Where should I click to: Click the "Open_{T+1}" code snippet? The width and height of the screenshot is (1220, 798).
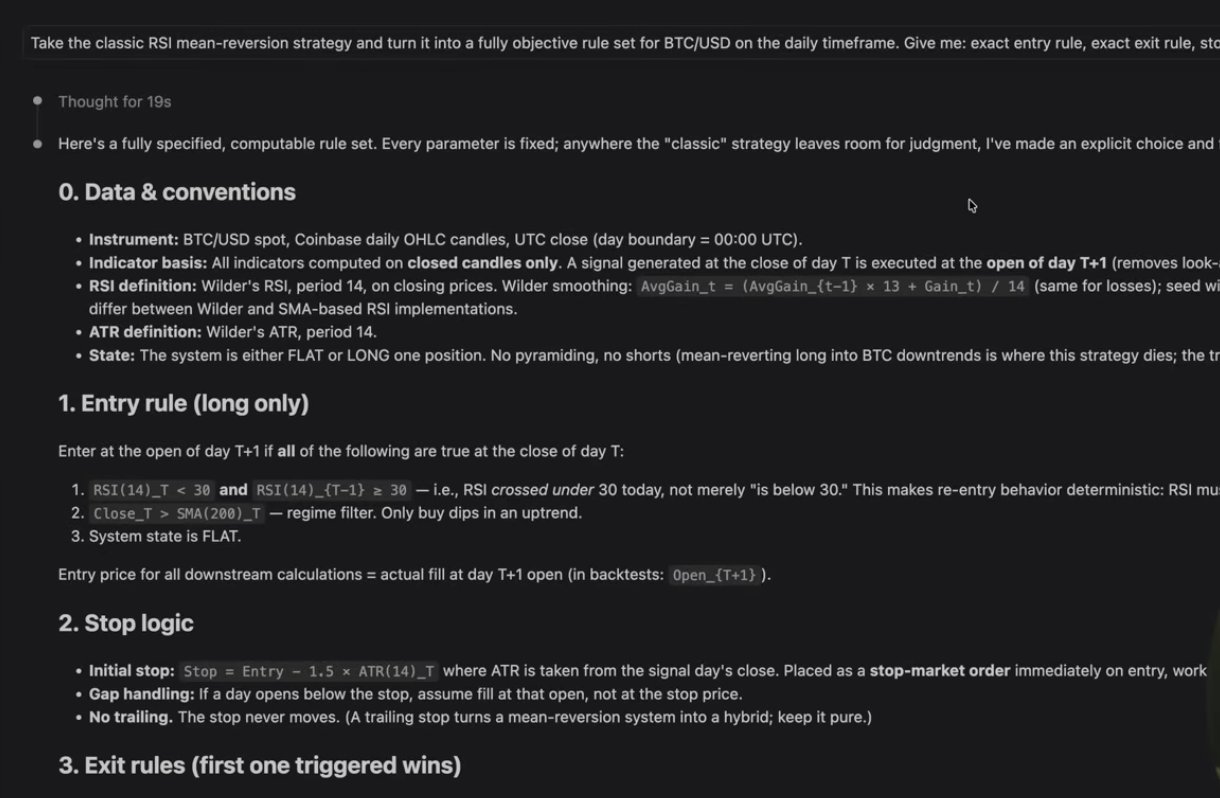coord(714,575)
